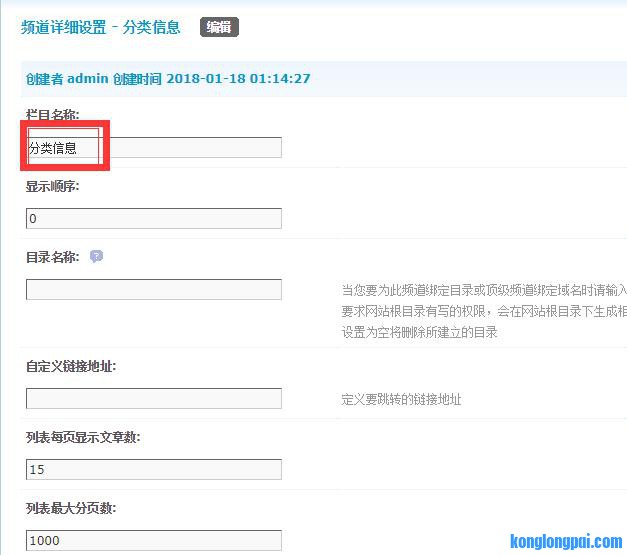This screenshot has height=555, width=627.
Task: Select the empty 目录名称 text box
Action: pyautogui.click(x=154, y=289)
